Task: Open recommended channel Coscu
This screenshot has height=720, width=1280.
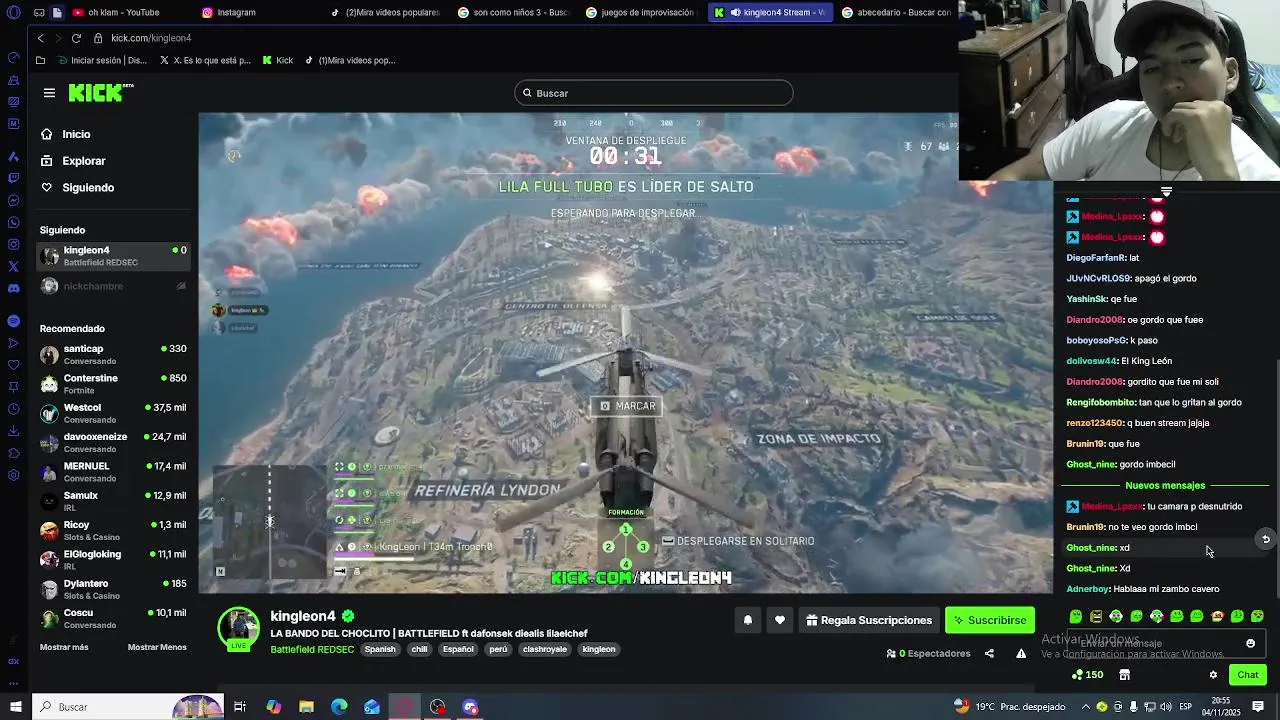Action: [112, 618]
